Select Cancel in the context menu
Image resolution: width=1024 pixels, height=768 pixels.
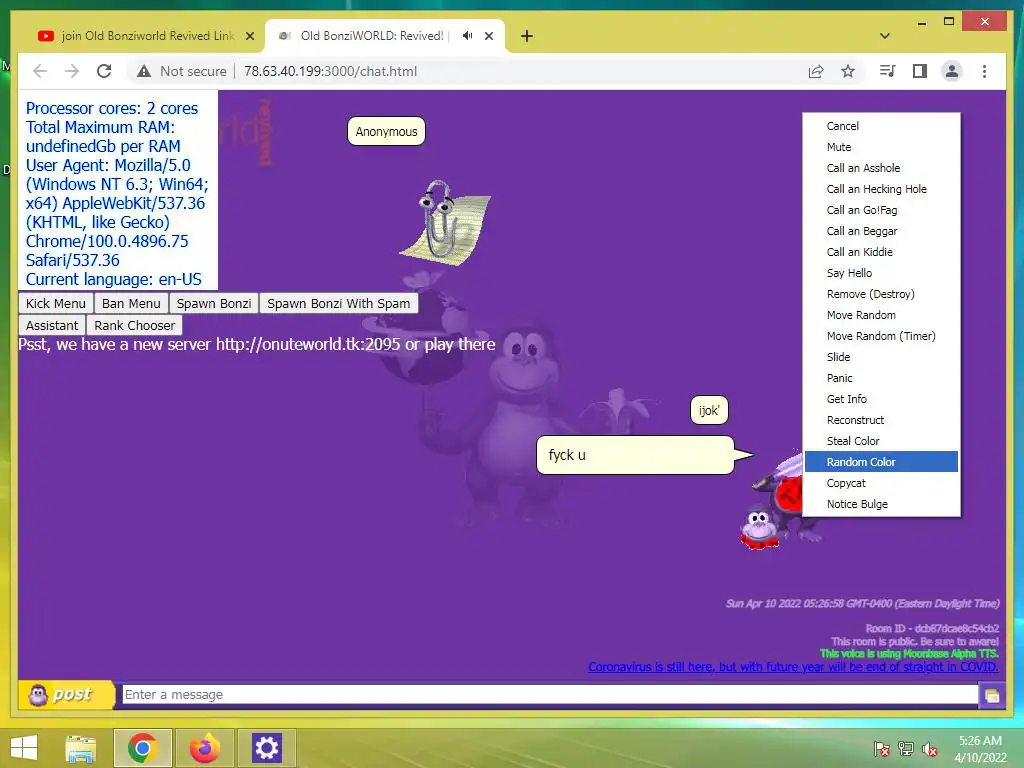coord(881,126)
